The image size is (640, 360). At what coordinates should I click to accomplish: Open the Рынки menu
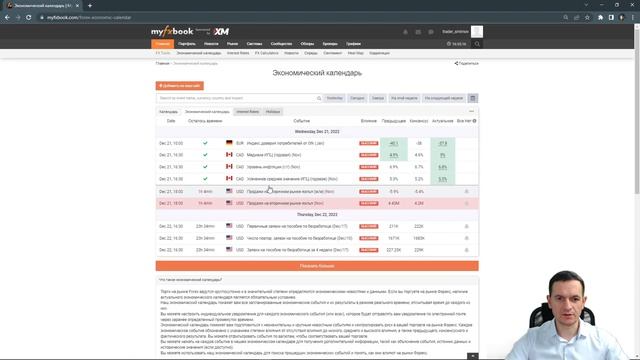pos(232,44)
